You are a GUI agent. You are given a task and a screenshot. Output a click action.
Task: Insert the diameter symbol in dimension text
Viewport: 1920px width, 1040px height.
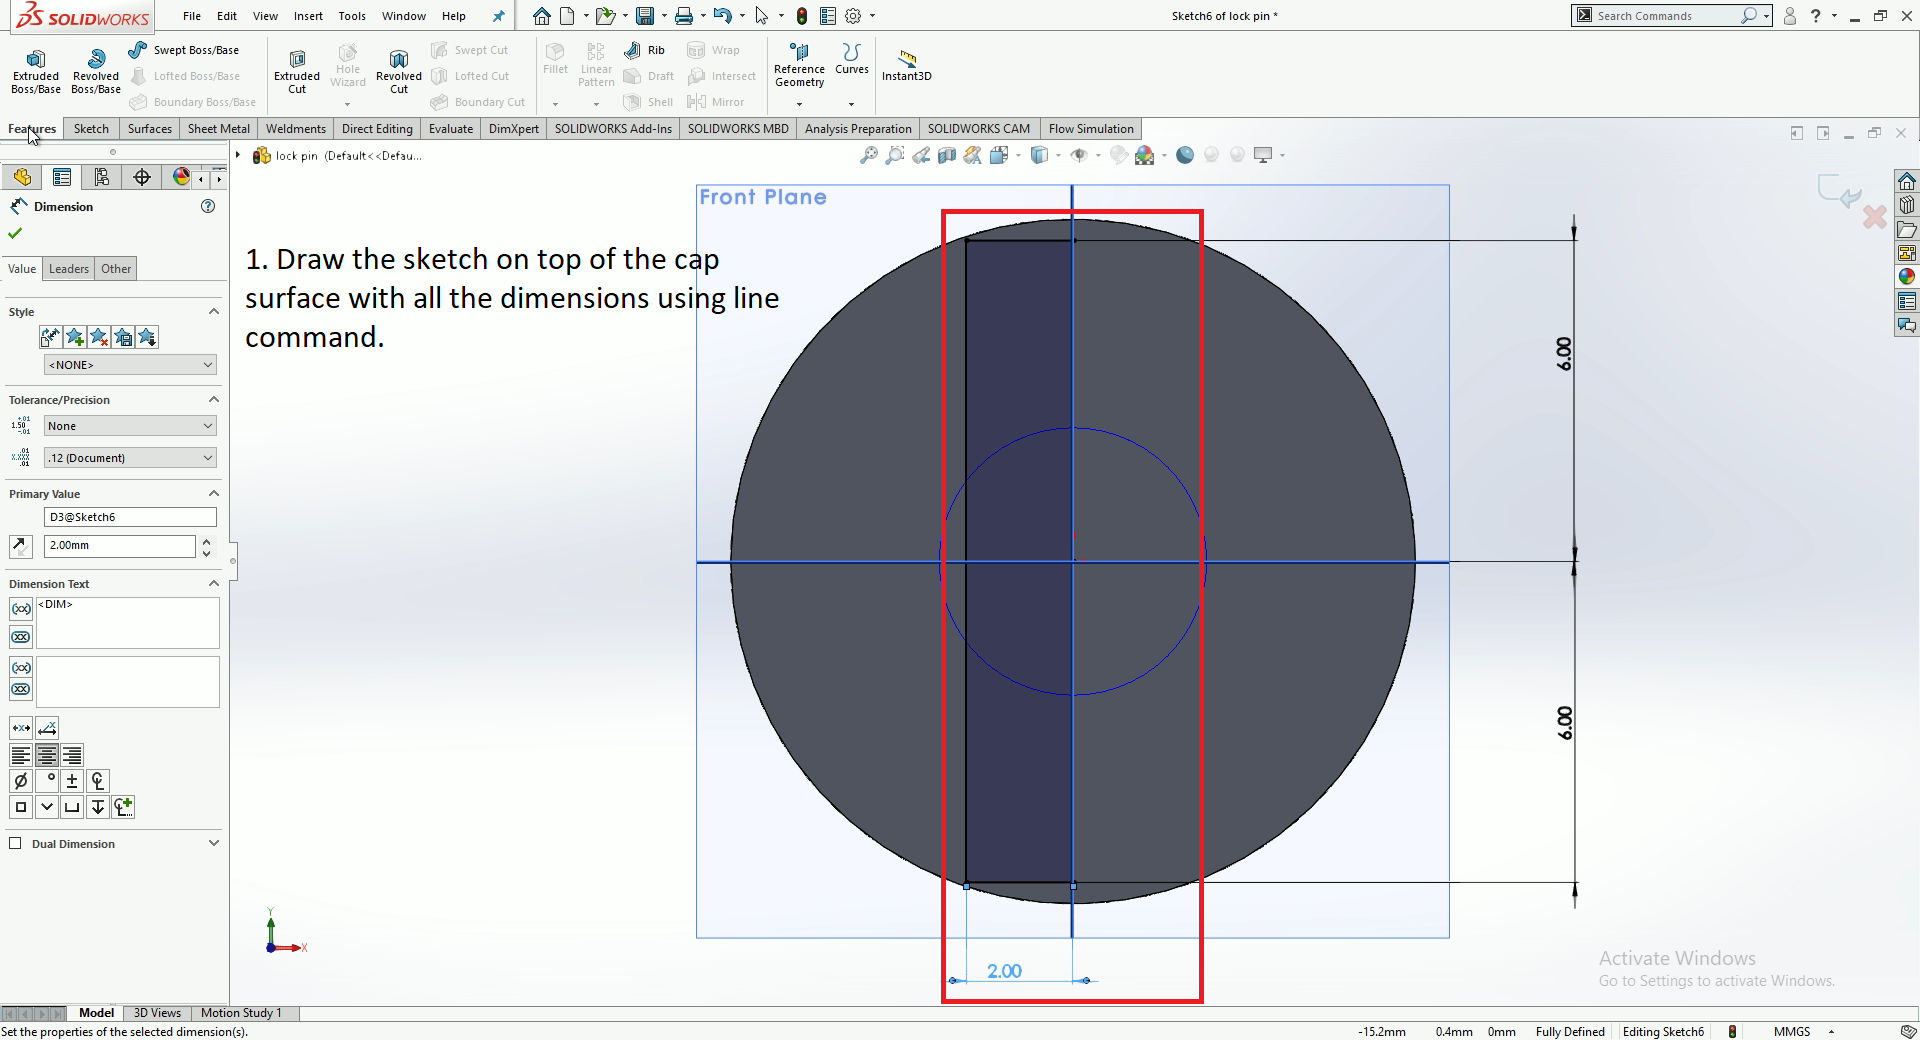[21, 781]
